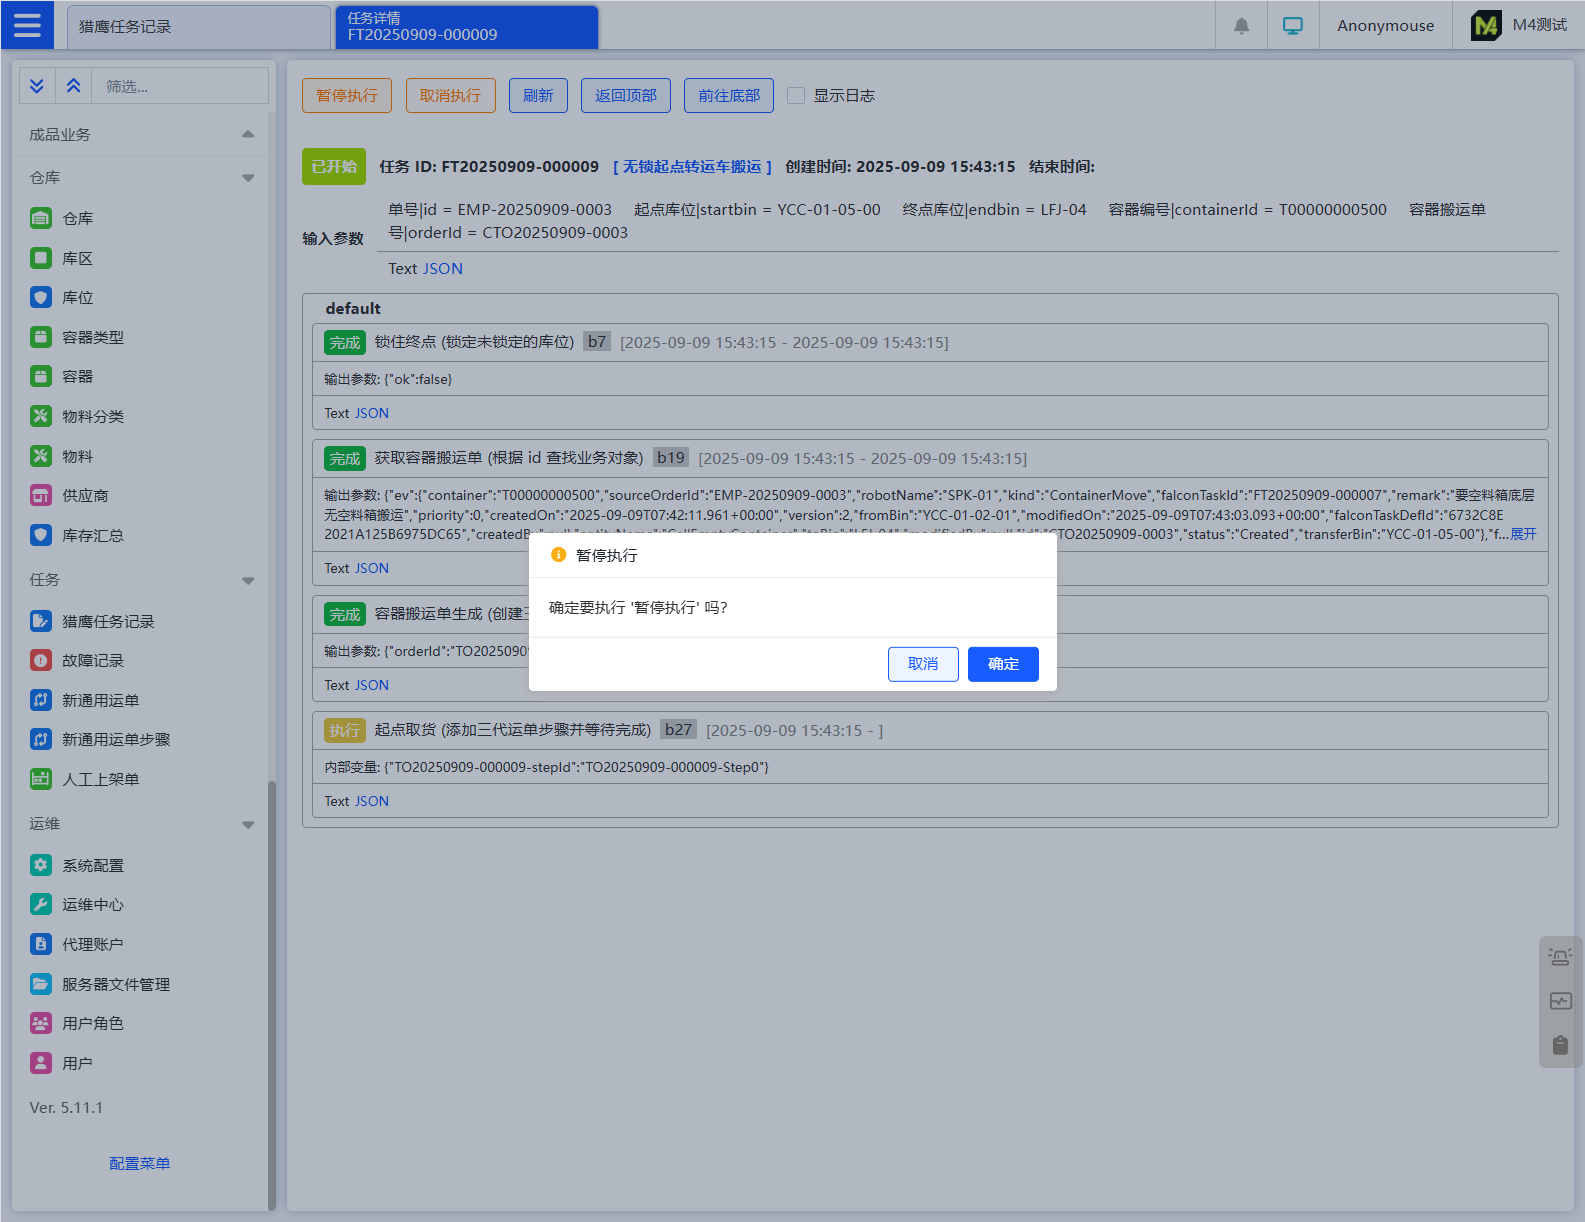Click the monitor screen icon
1585x1222 pixels.
pyautogui.click(x=1293, y=26)
